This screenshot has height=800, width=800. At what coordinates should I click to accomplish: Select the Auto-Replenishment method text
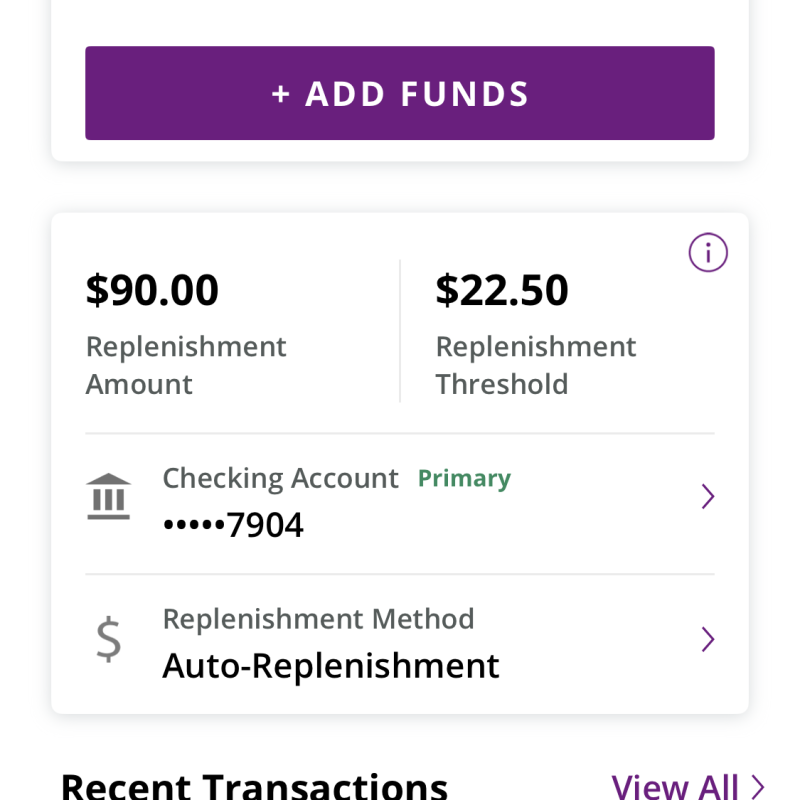click(331, 666)
